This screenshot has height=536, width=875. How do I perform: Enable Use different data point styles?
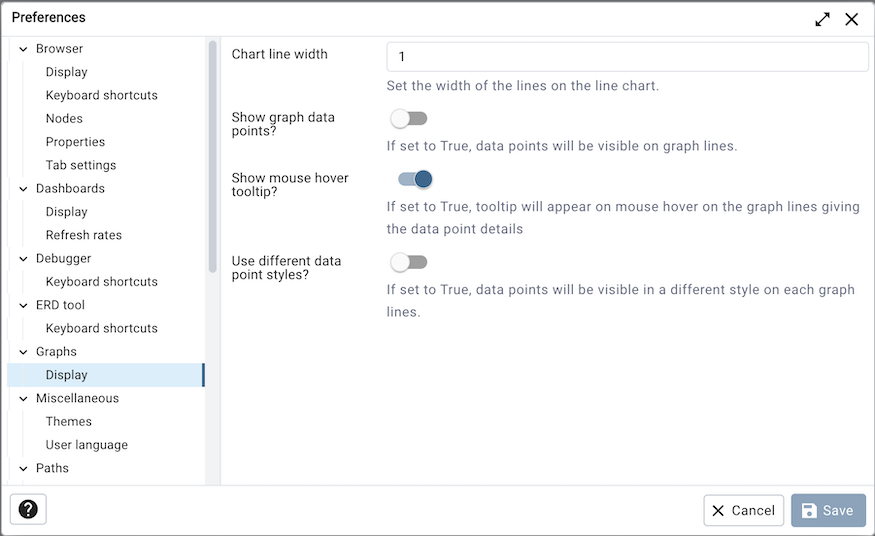pyautogui.click(x=409, y=262)
